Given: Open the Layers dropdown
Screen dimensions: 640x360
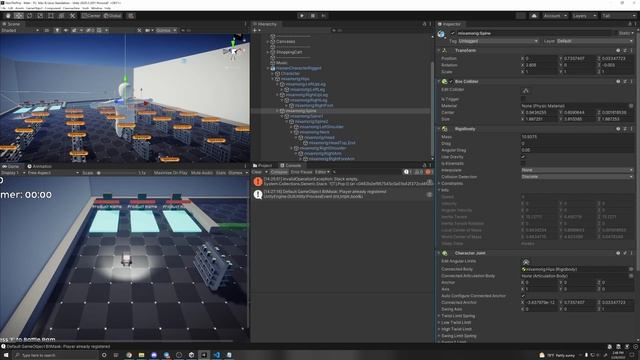Looking at the screenshot, I should (x=584, y=16).
